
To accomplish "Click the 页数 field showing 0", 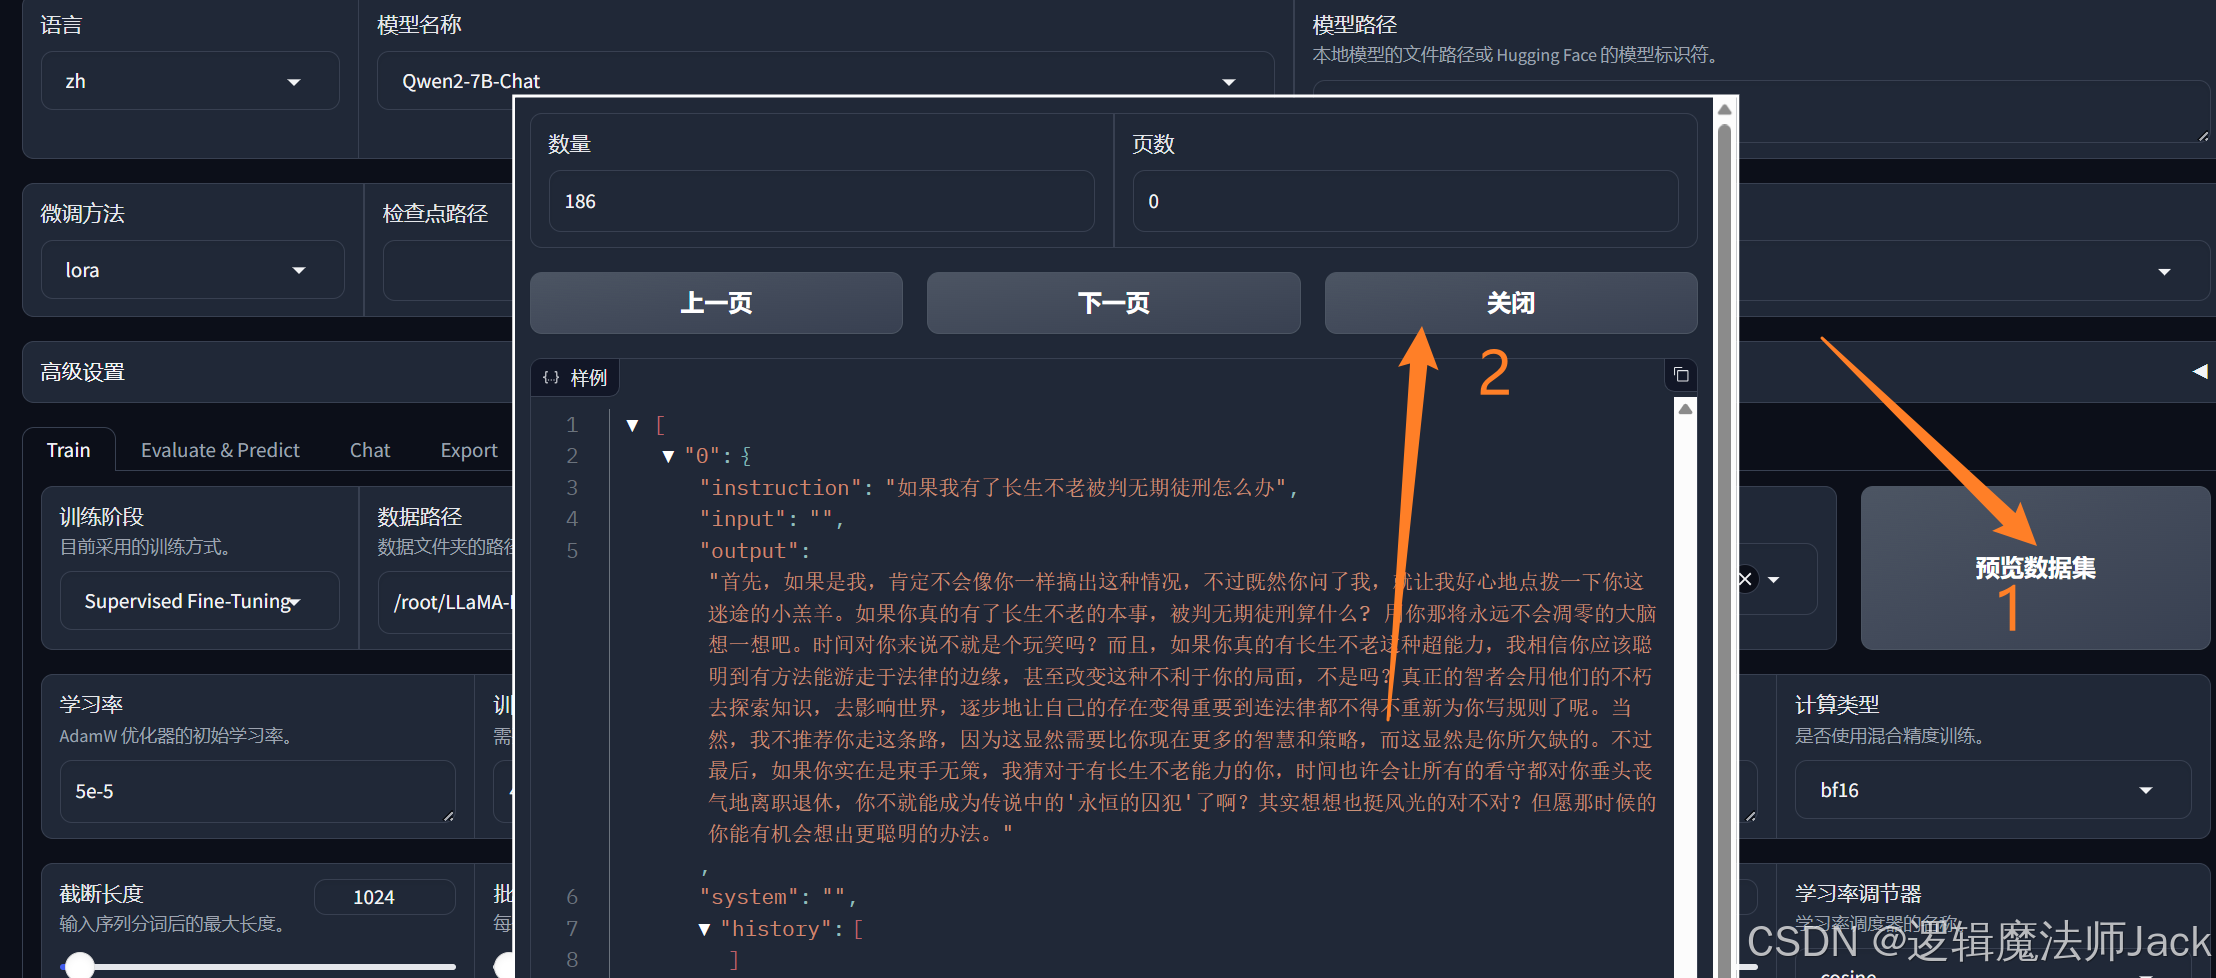I will click(x=1405, y=201).
